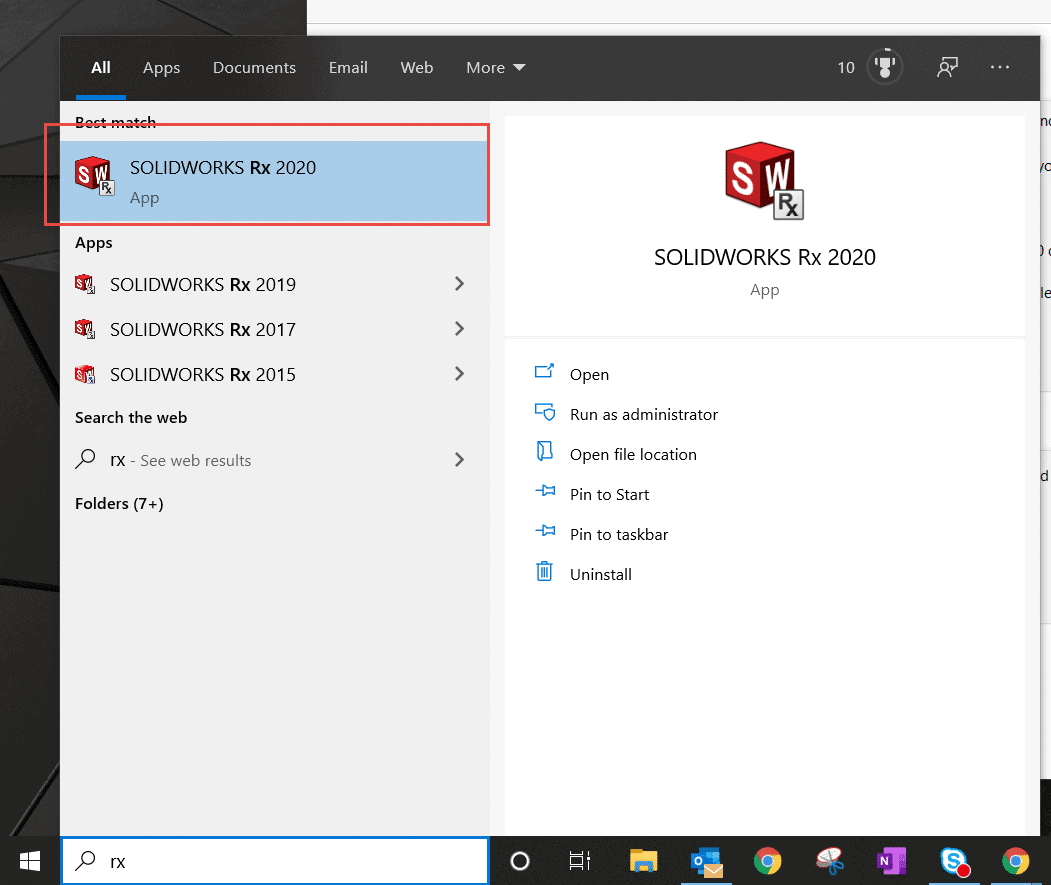
Task: Open File Explorer from the taskbar
Action: click(643, 861)
